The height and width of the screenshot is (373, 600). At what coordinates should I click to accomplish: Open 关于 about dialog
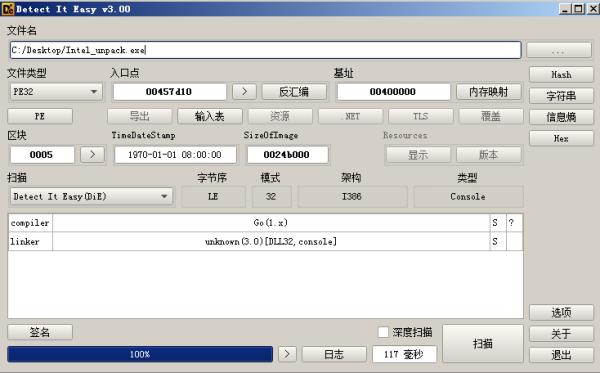pyautogui.click(x=561, y=334)
